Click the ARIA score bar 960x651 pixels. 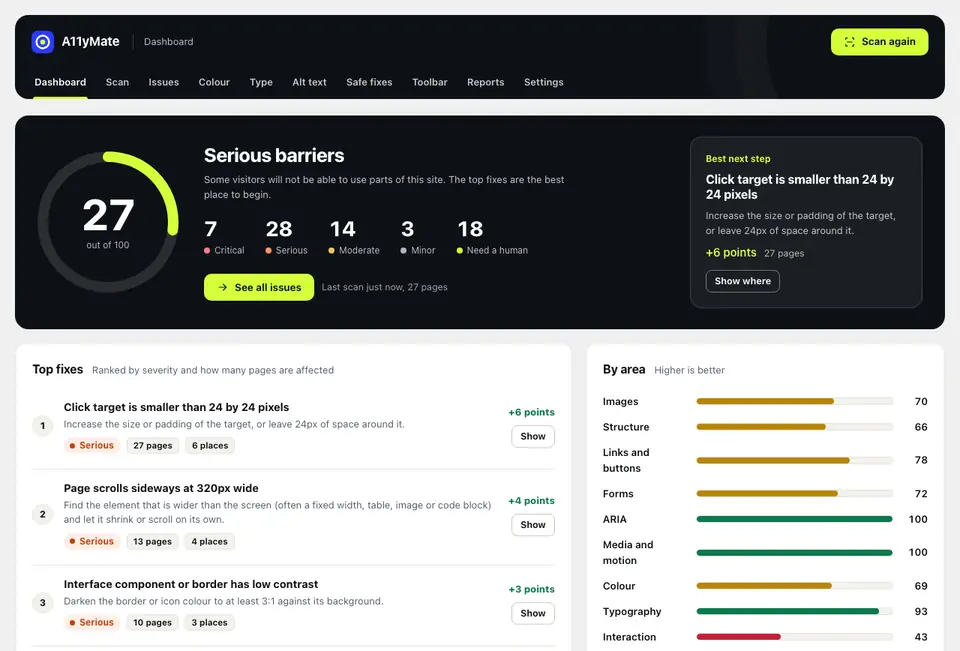794,519
